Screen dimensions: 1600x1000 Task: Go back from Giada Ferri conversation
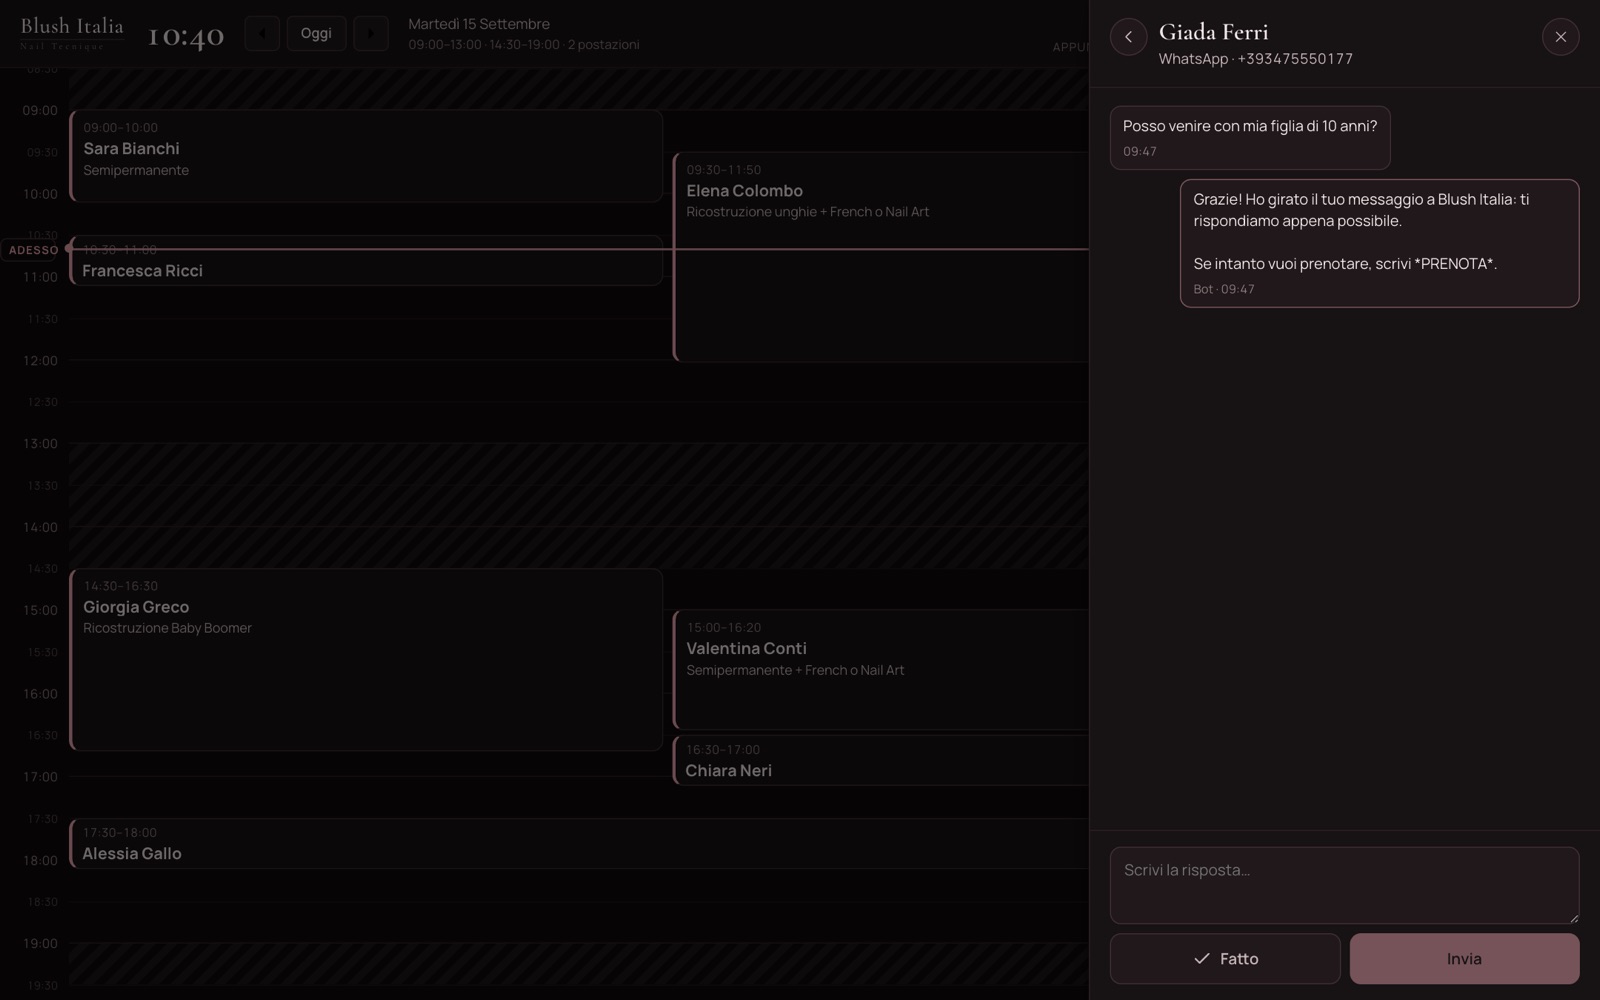pyautogui.click(x=1128, y=37)
